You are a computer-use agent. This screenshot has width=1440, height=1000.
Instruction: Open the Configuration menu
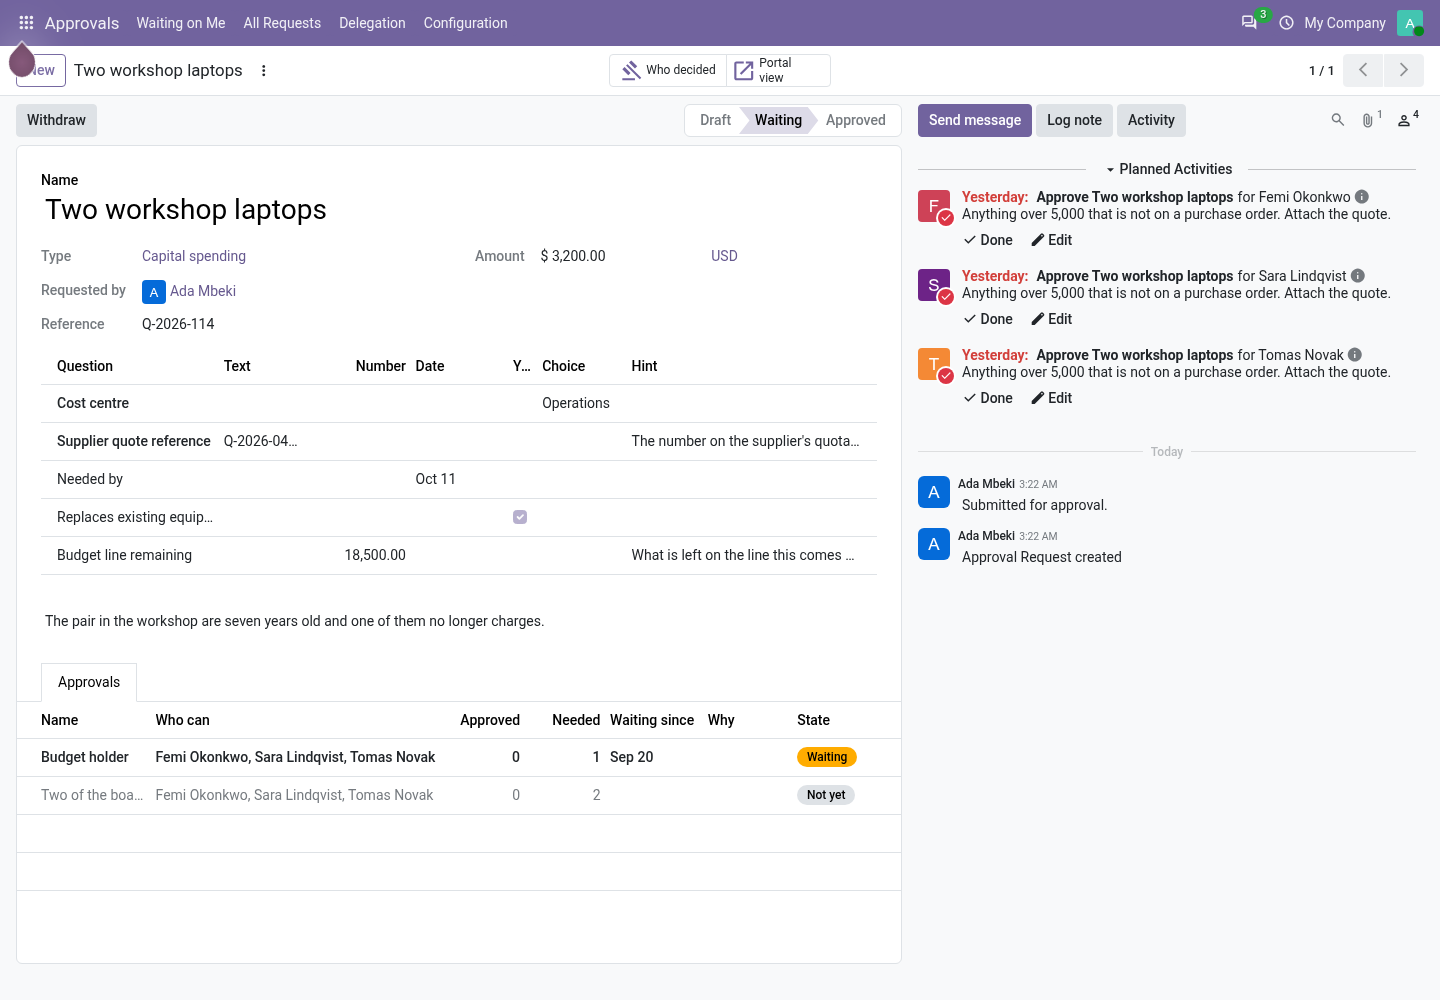pos(465,23)
